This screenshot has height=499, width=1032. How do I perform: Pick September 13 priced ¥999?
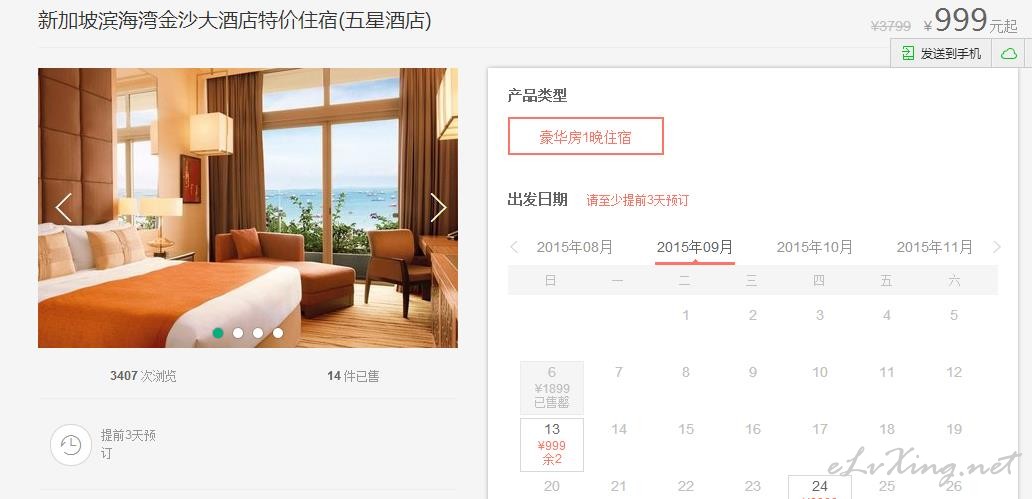coord(552,445)
